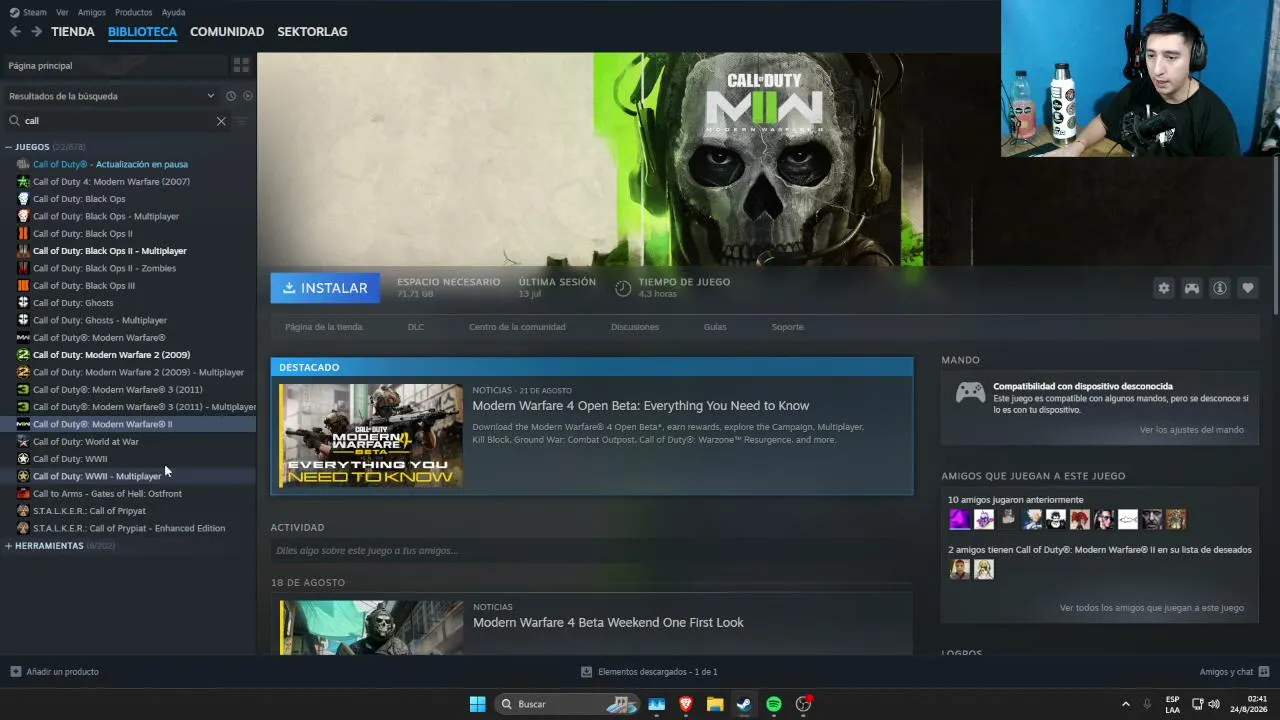Click Página principal button

coord(114,66)
